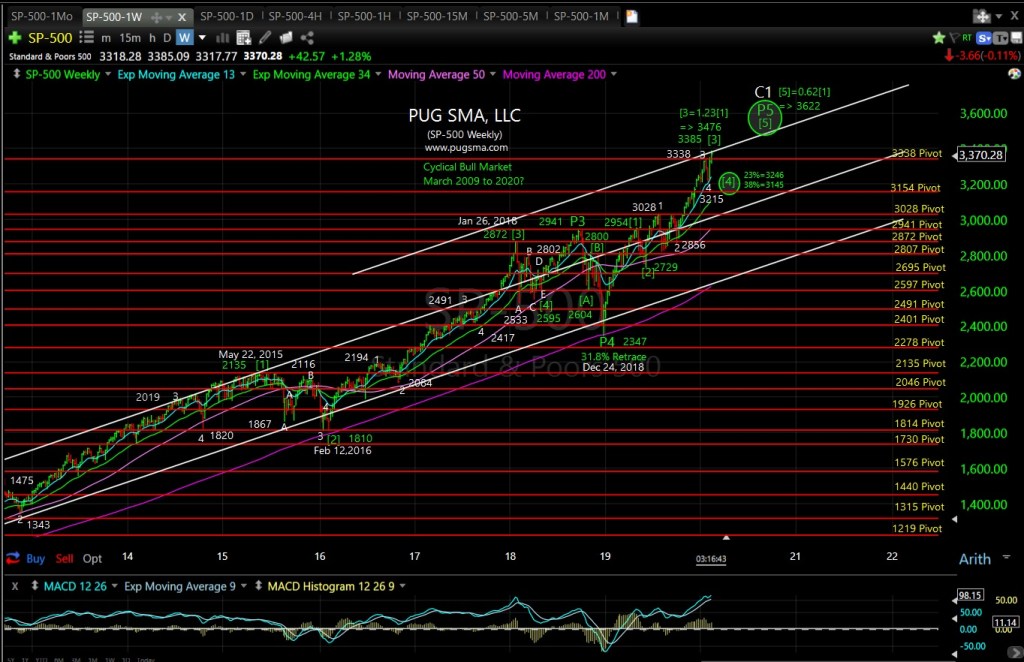The height and width of the screenshot is (662, 1024).
Task: Select the pencil drawing tools icon
Action: pyautogui.click(x=264, y=38)
